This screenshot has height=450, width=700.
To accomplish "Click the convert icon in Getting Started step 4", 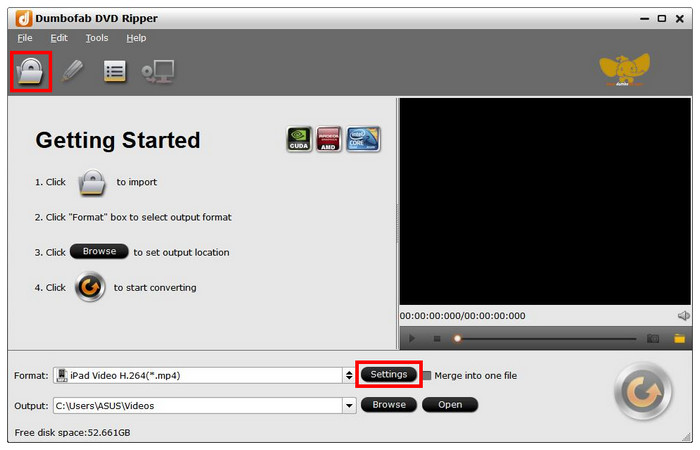I will pyautogui.click(x=90, y=287).
